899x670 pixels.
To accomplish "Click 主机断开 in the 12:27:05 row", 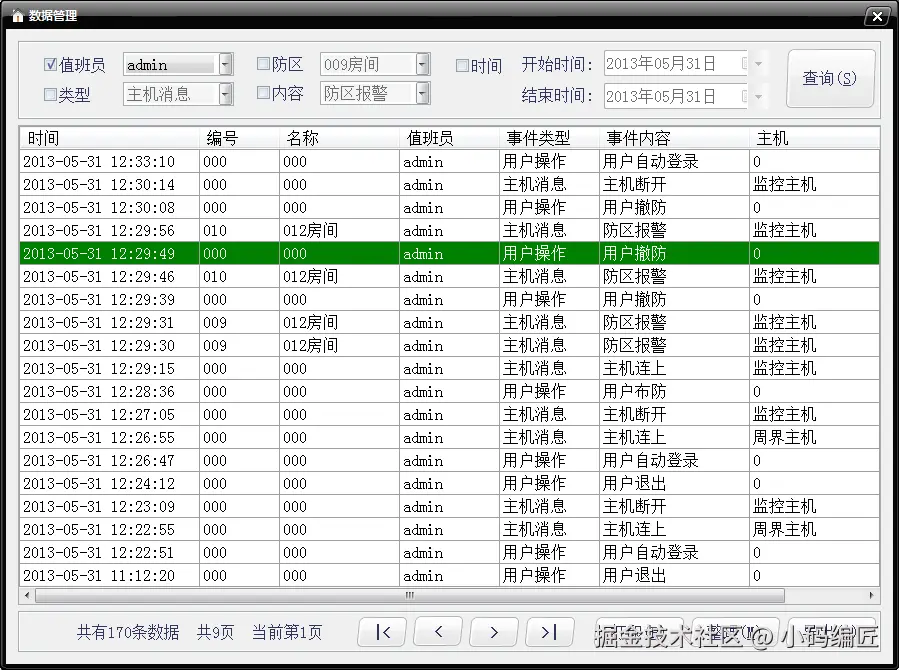I will tap(634, 414).
